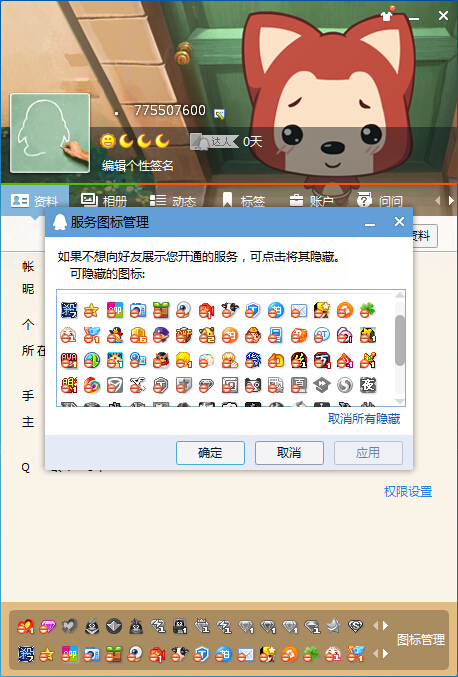Viewport: 458px width, 677px height.
Task: Click the edit note icon beside number 775507600
Action: click(219, 114)
